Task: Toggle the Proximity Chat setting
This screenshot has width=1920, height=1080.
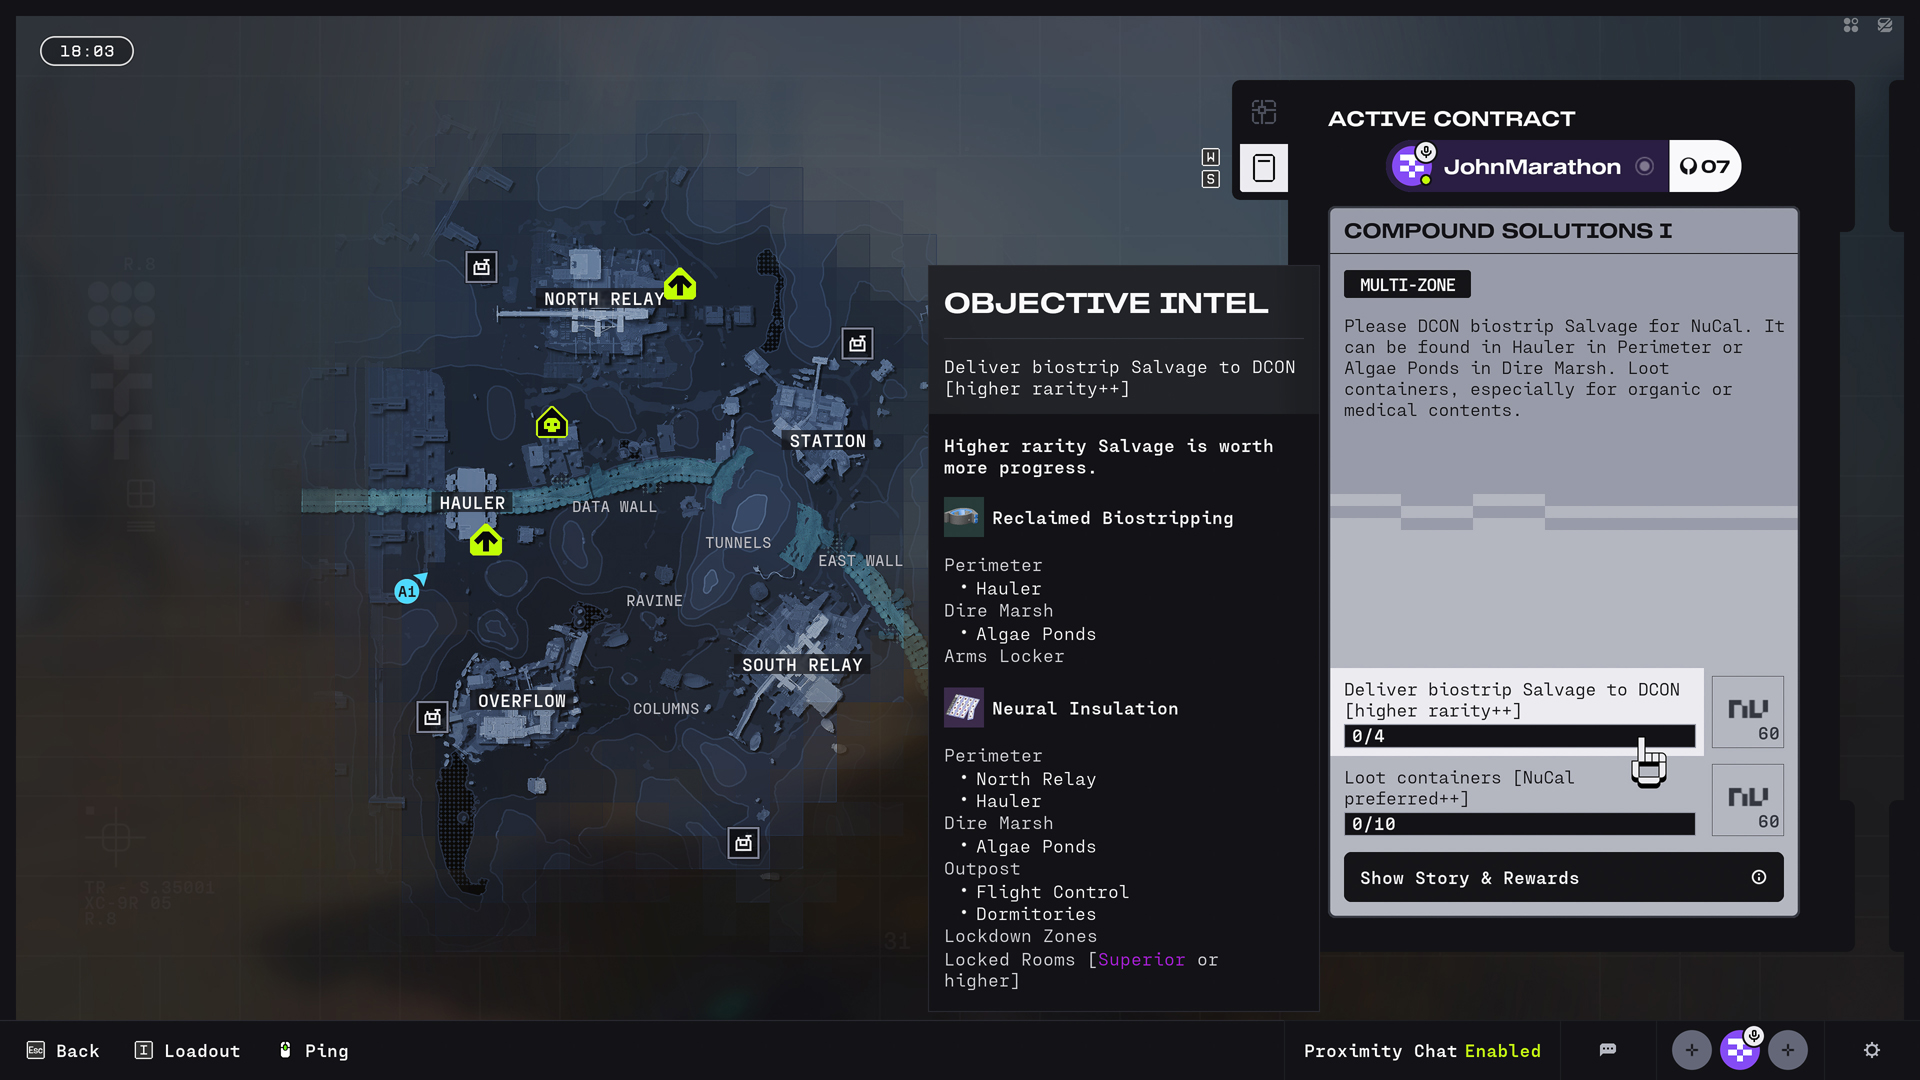Action: coord(1422,1051)
